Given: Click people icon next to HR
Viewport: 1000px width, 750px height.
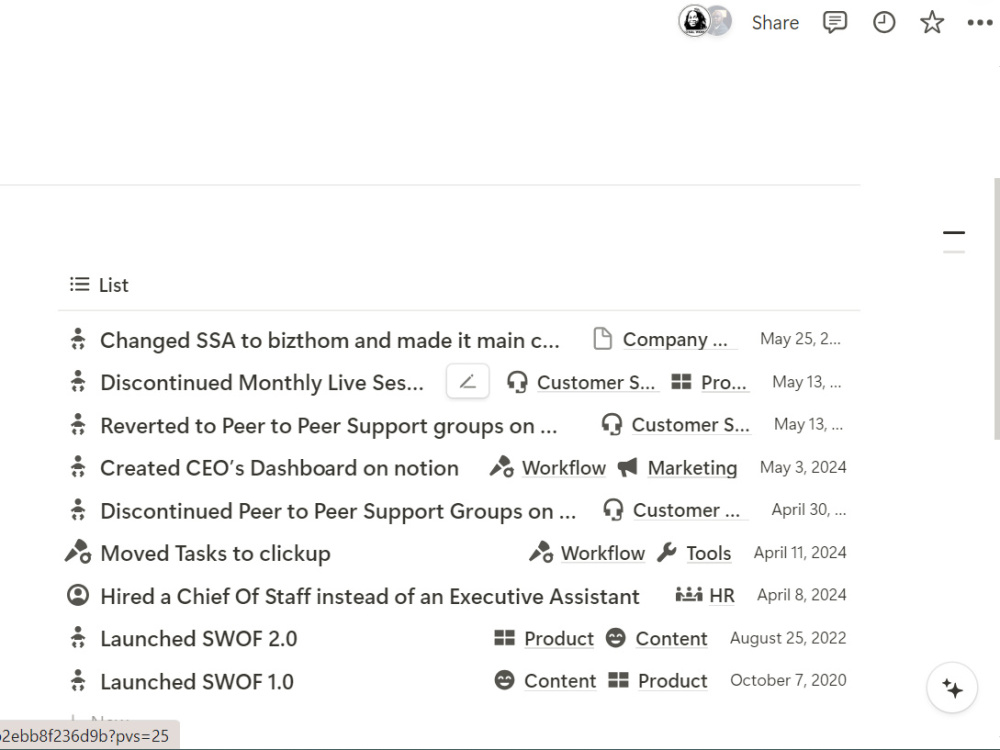Looking at the screenshot, I should pyautogui.click(x=689, y=594).
